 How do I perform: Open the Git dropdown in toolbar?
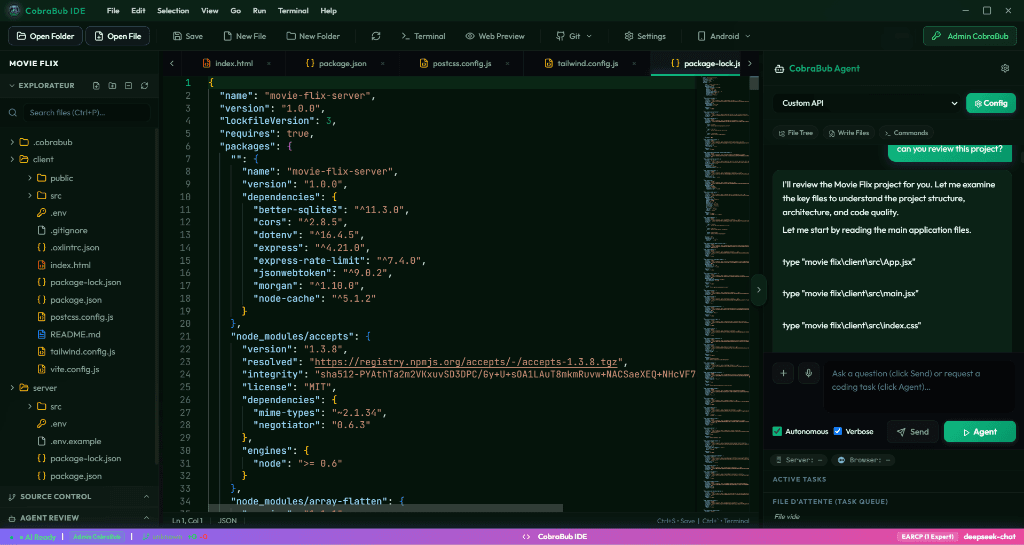click(574, 36)
